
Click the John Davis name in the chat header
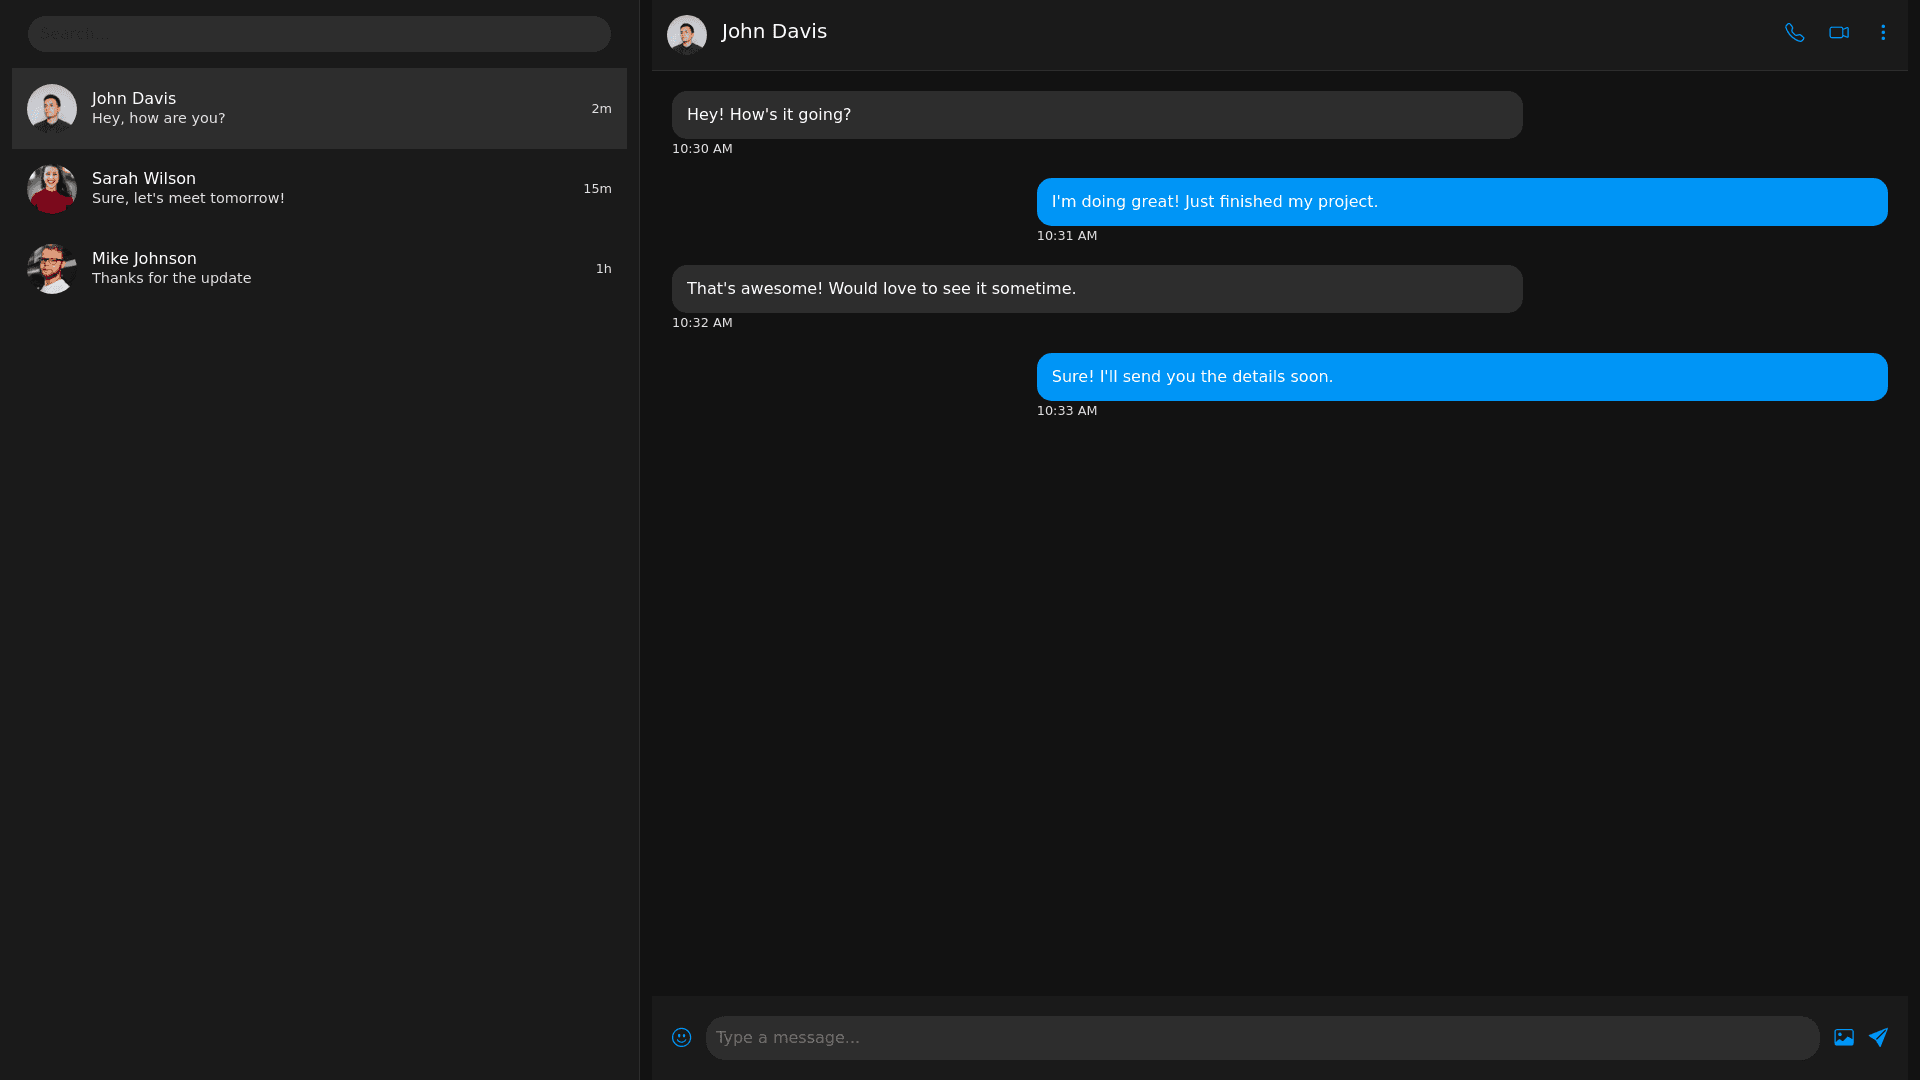click(774, 32)
